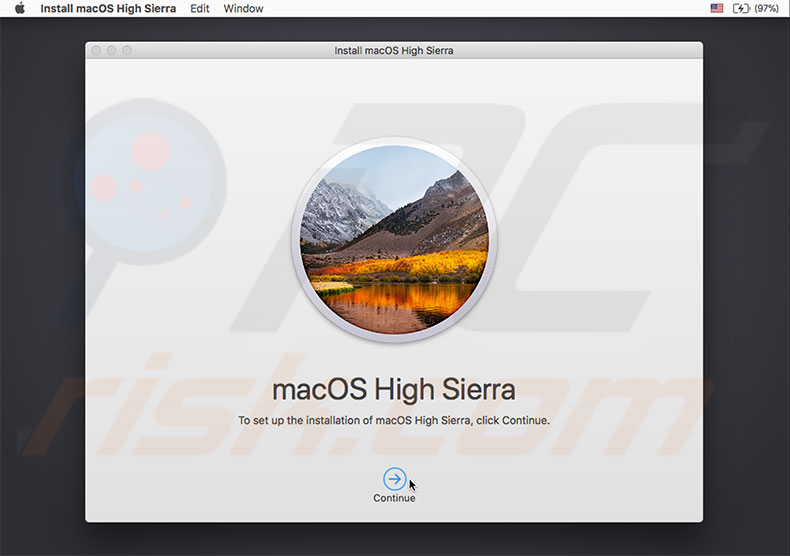Viewport: 790px width, 556px height.
Task: Click the 97% battery percentage text
Action: (766, 9)
